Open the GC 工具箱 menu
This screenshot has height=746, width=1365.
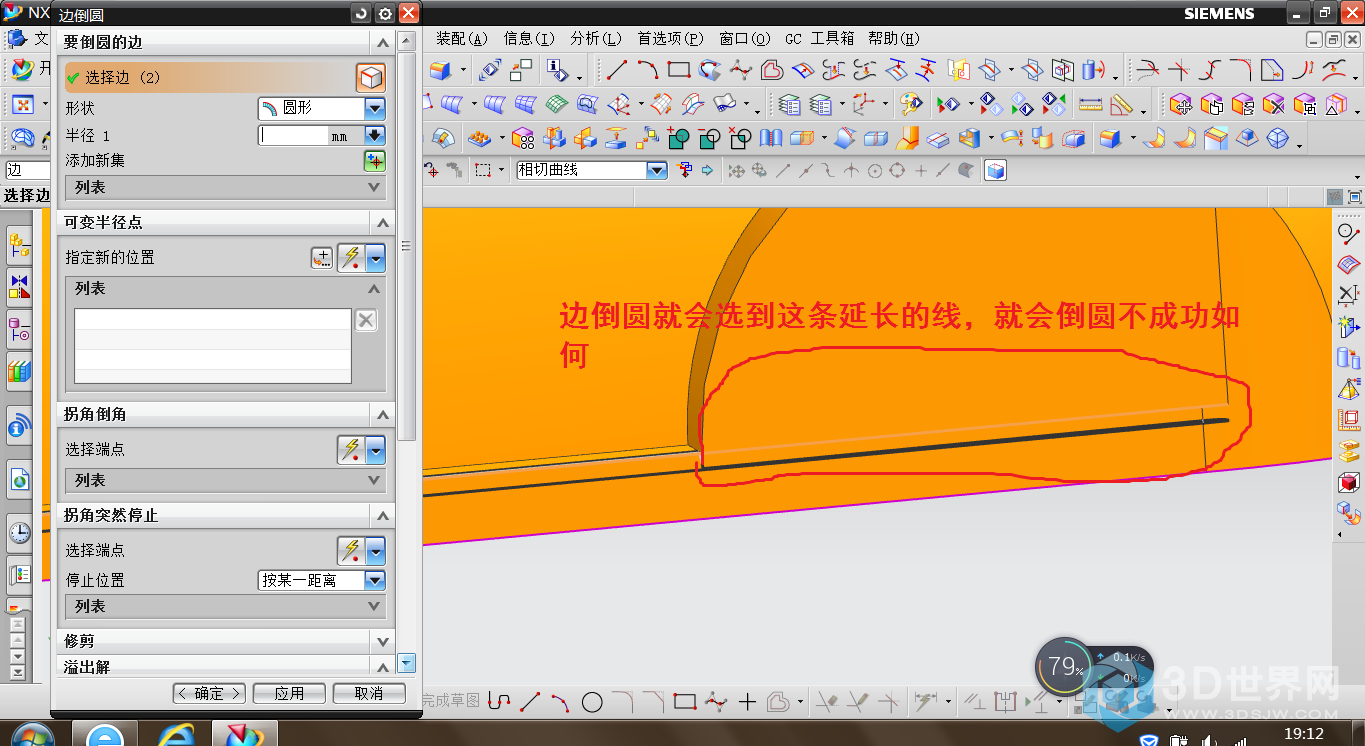[820, 39]
